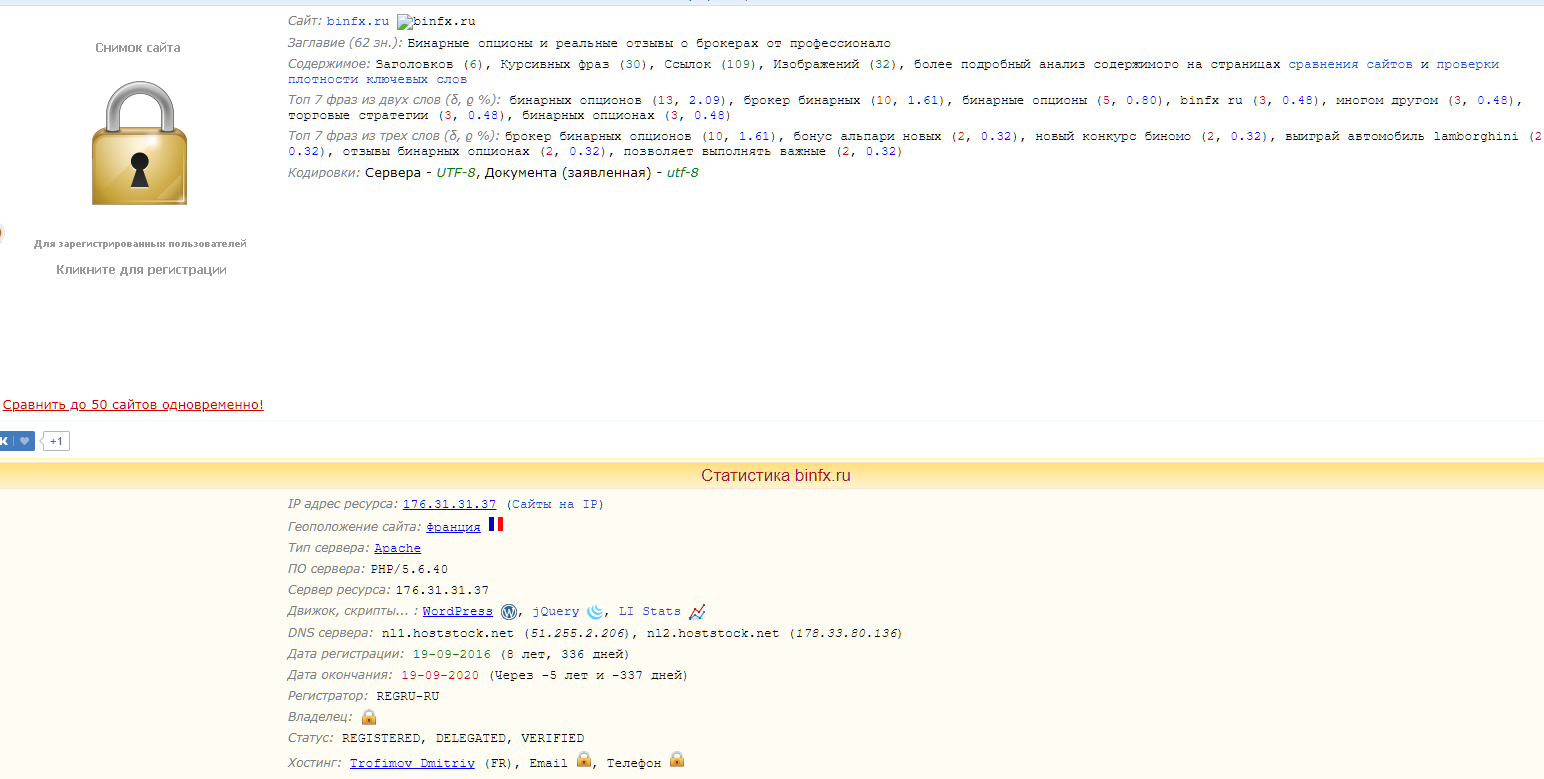Click the Франция geolocation link
This screenshot has height=779, width=1544.
(x=453, y=527)
